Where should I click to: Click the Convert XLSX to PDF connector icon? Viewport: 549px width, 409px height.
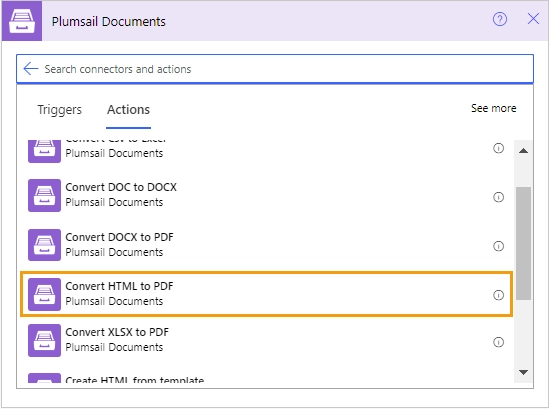coord(44,340)
